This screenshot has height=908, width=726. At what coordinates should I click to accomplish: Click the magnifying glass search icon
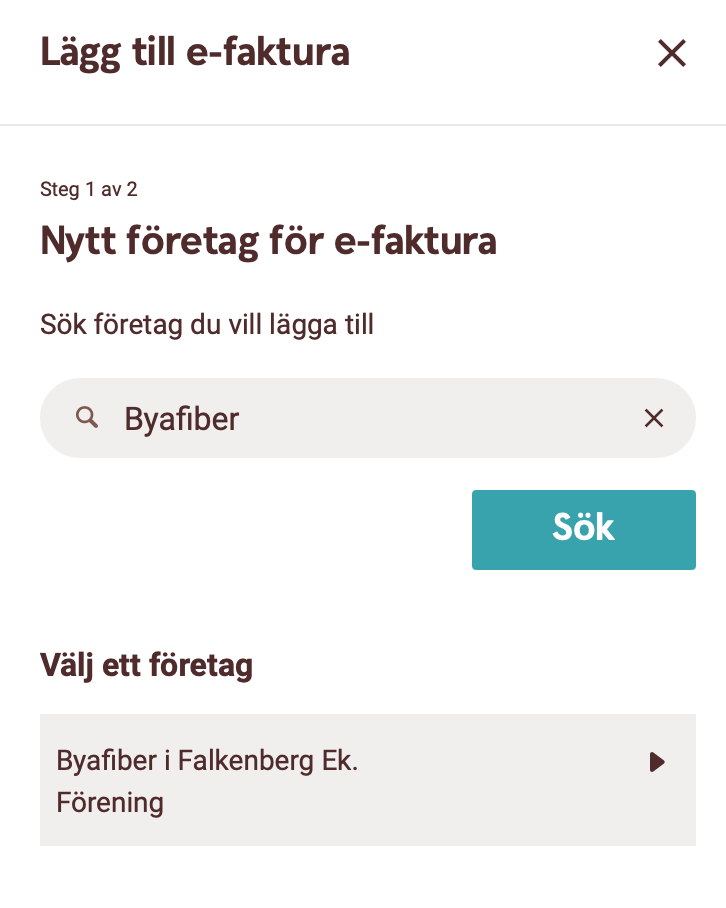(x=88, y=418)
